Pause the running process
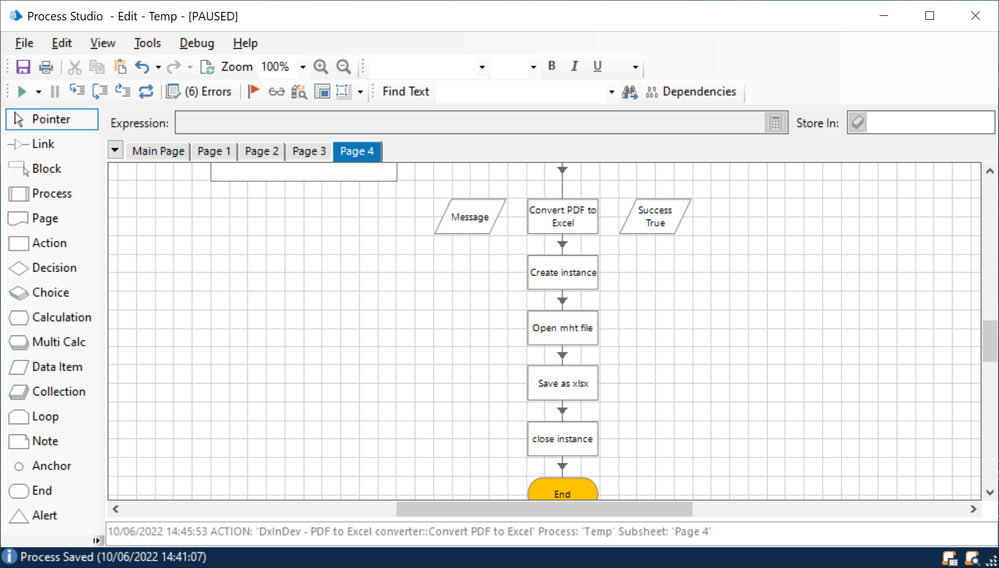Image resolution: width=999 pixels, height=568 pixels. point(55,92)
